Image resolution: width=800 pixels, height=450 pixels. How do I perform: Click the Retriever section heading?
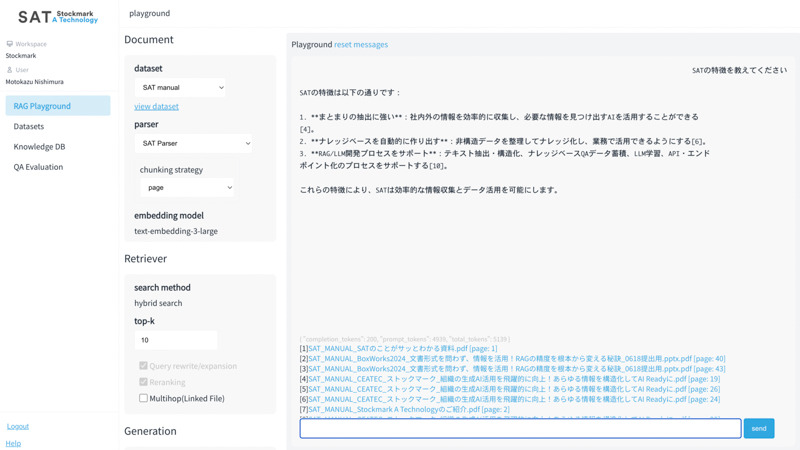(145, 259)
